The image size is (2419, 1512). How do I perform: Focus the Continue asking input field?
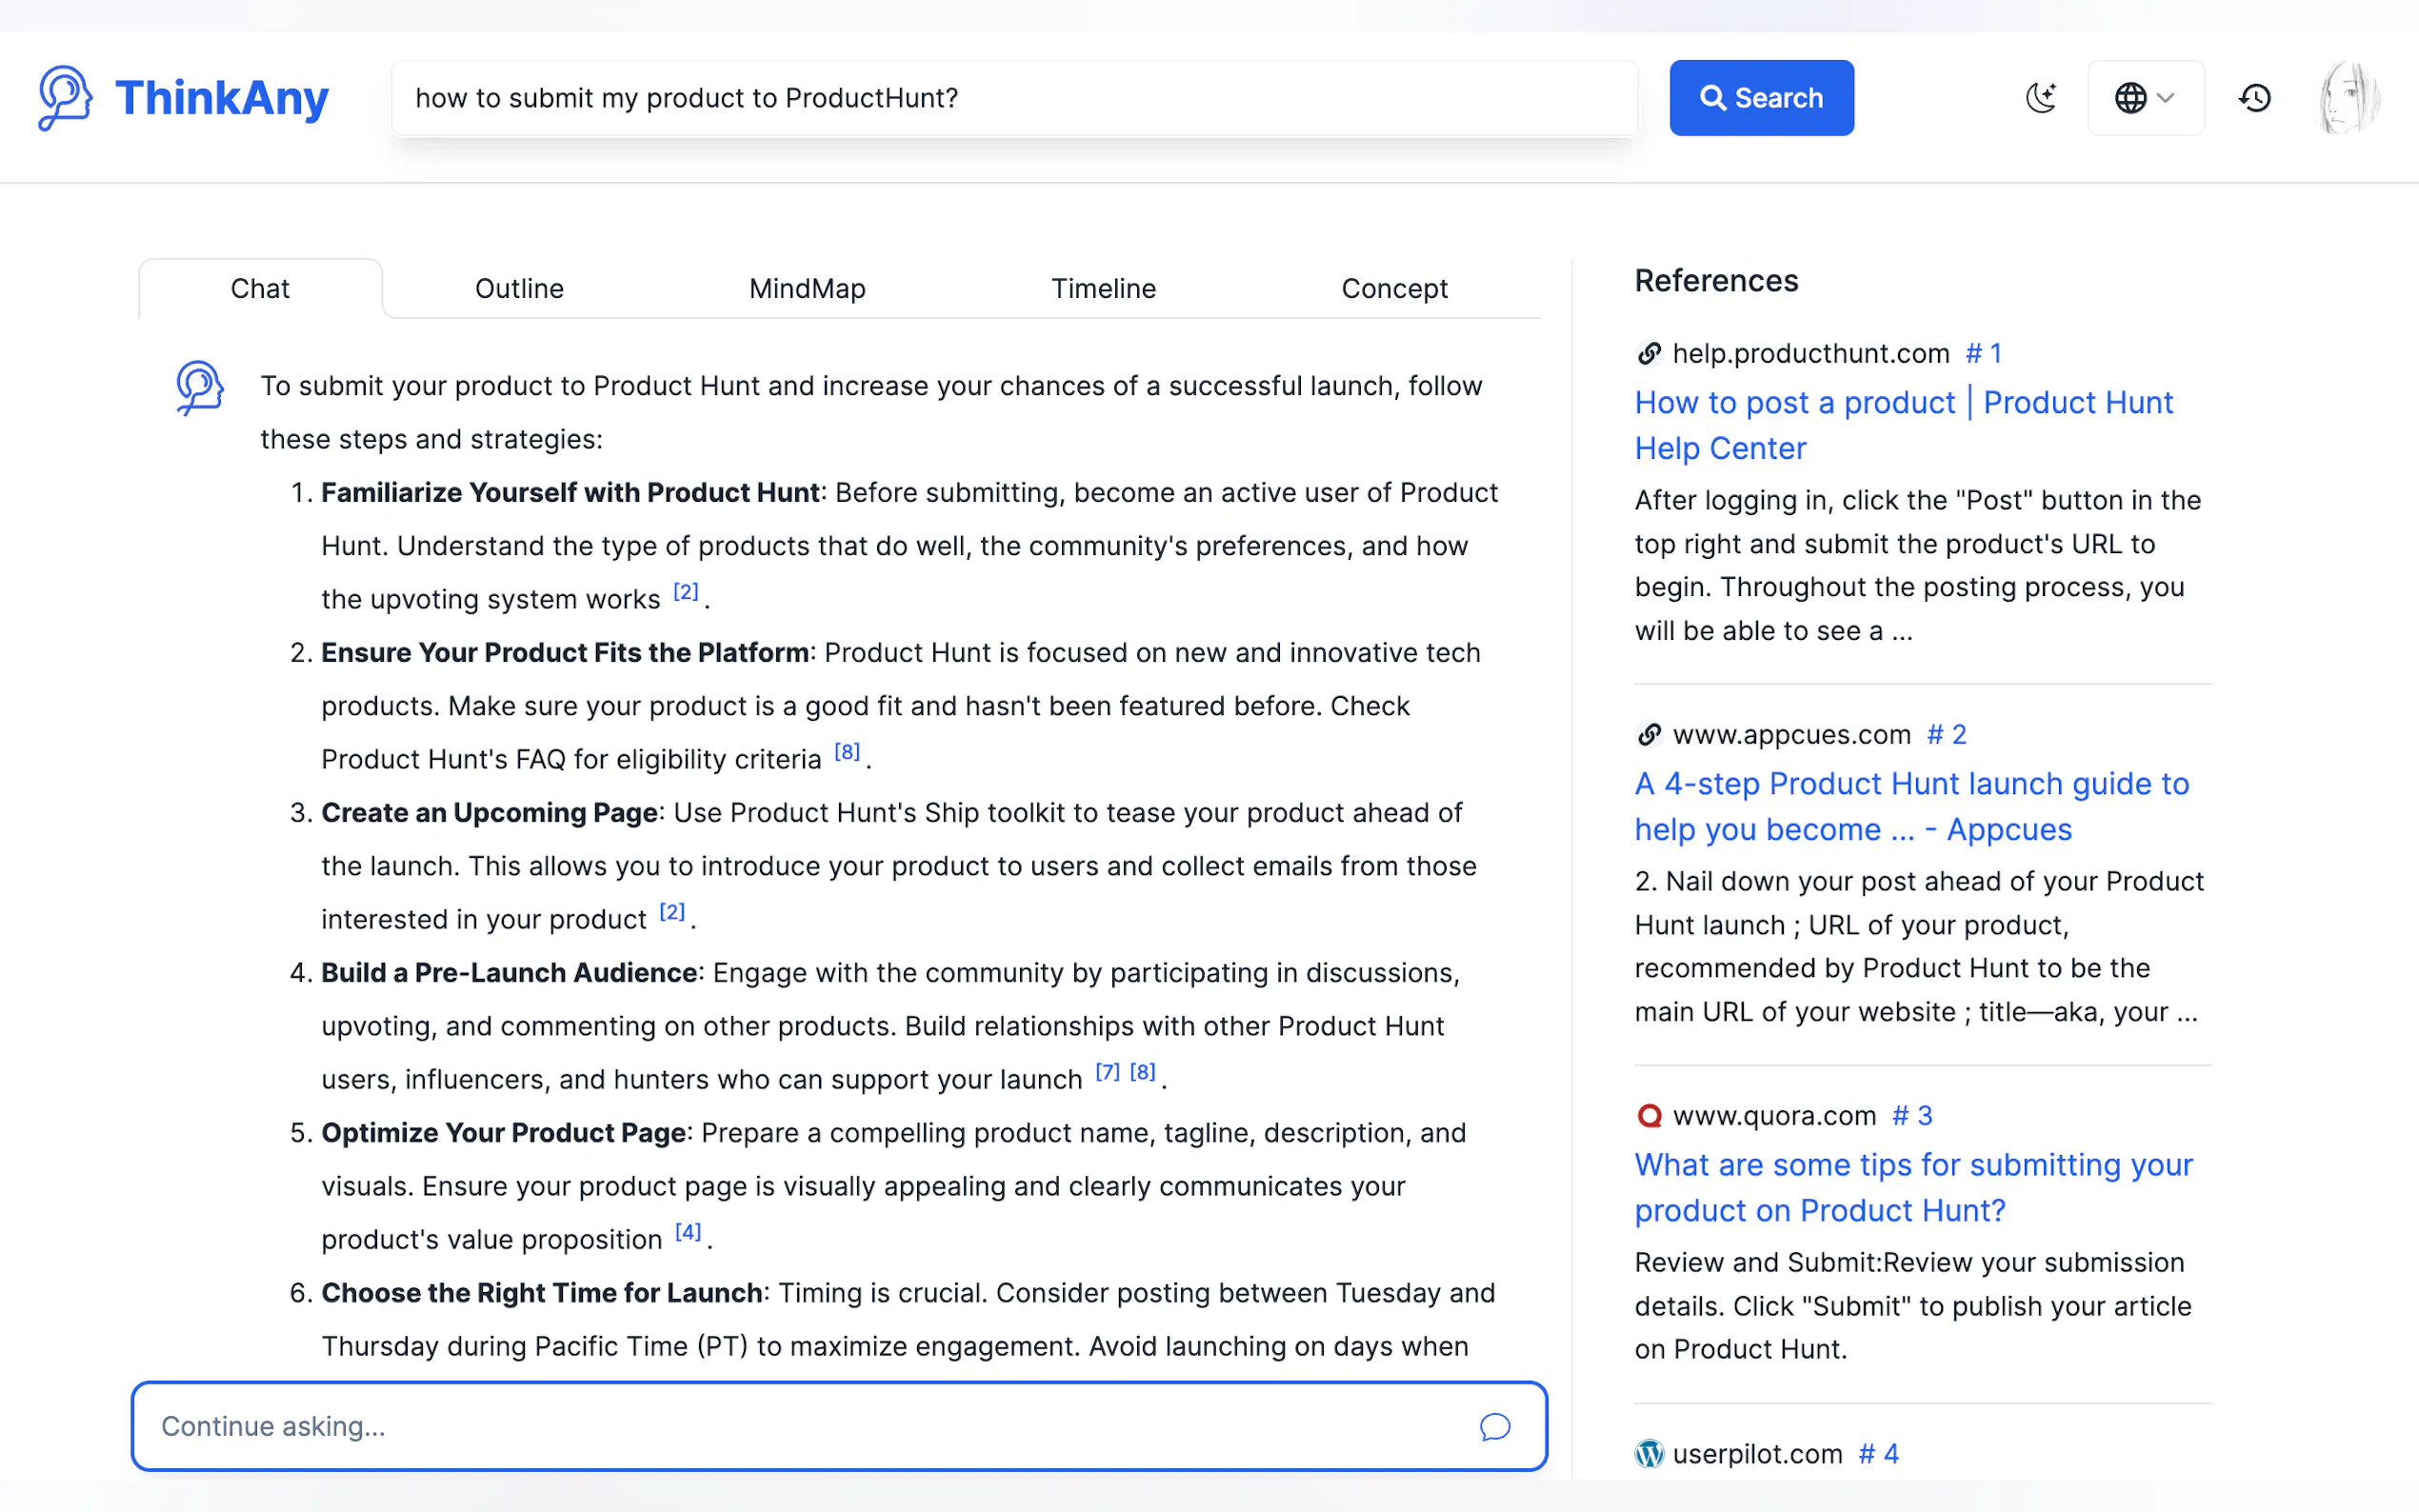coord(800,1427)
